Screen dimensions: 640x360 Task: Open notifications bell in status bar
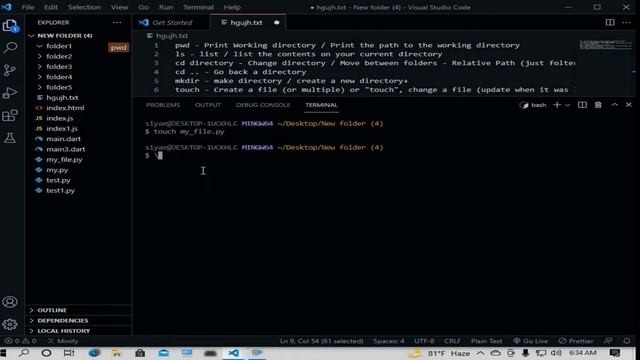pos(627,341)
